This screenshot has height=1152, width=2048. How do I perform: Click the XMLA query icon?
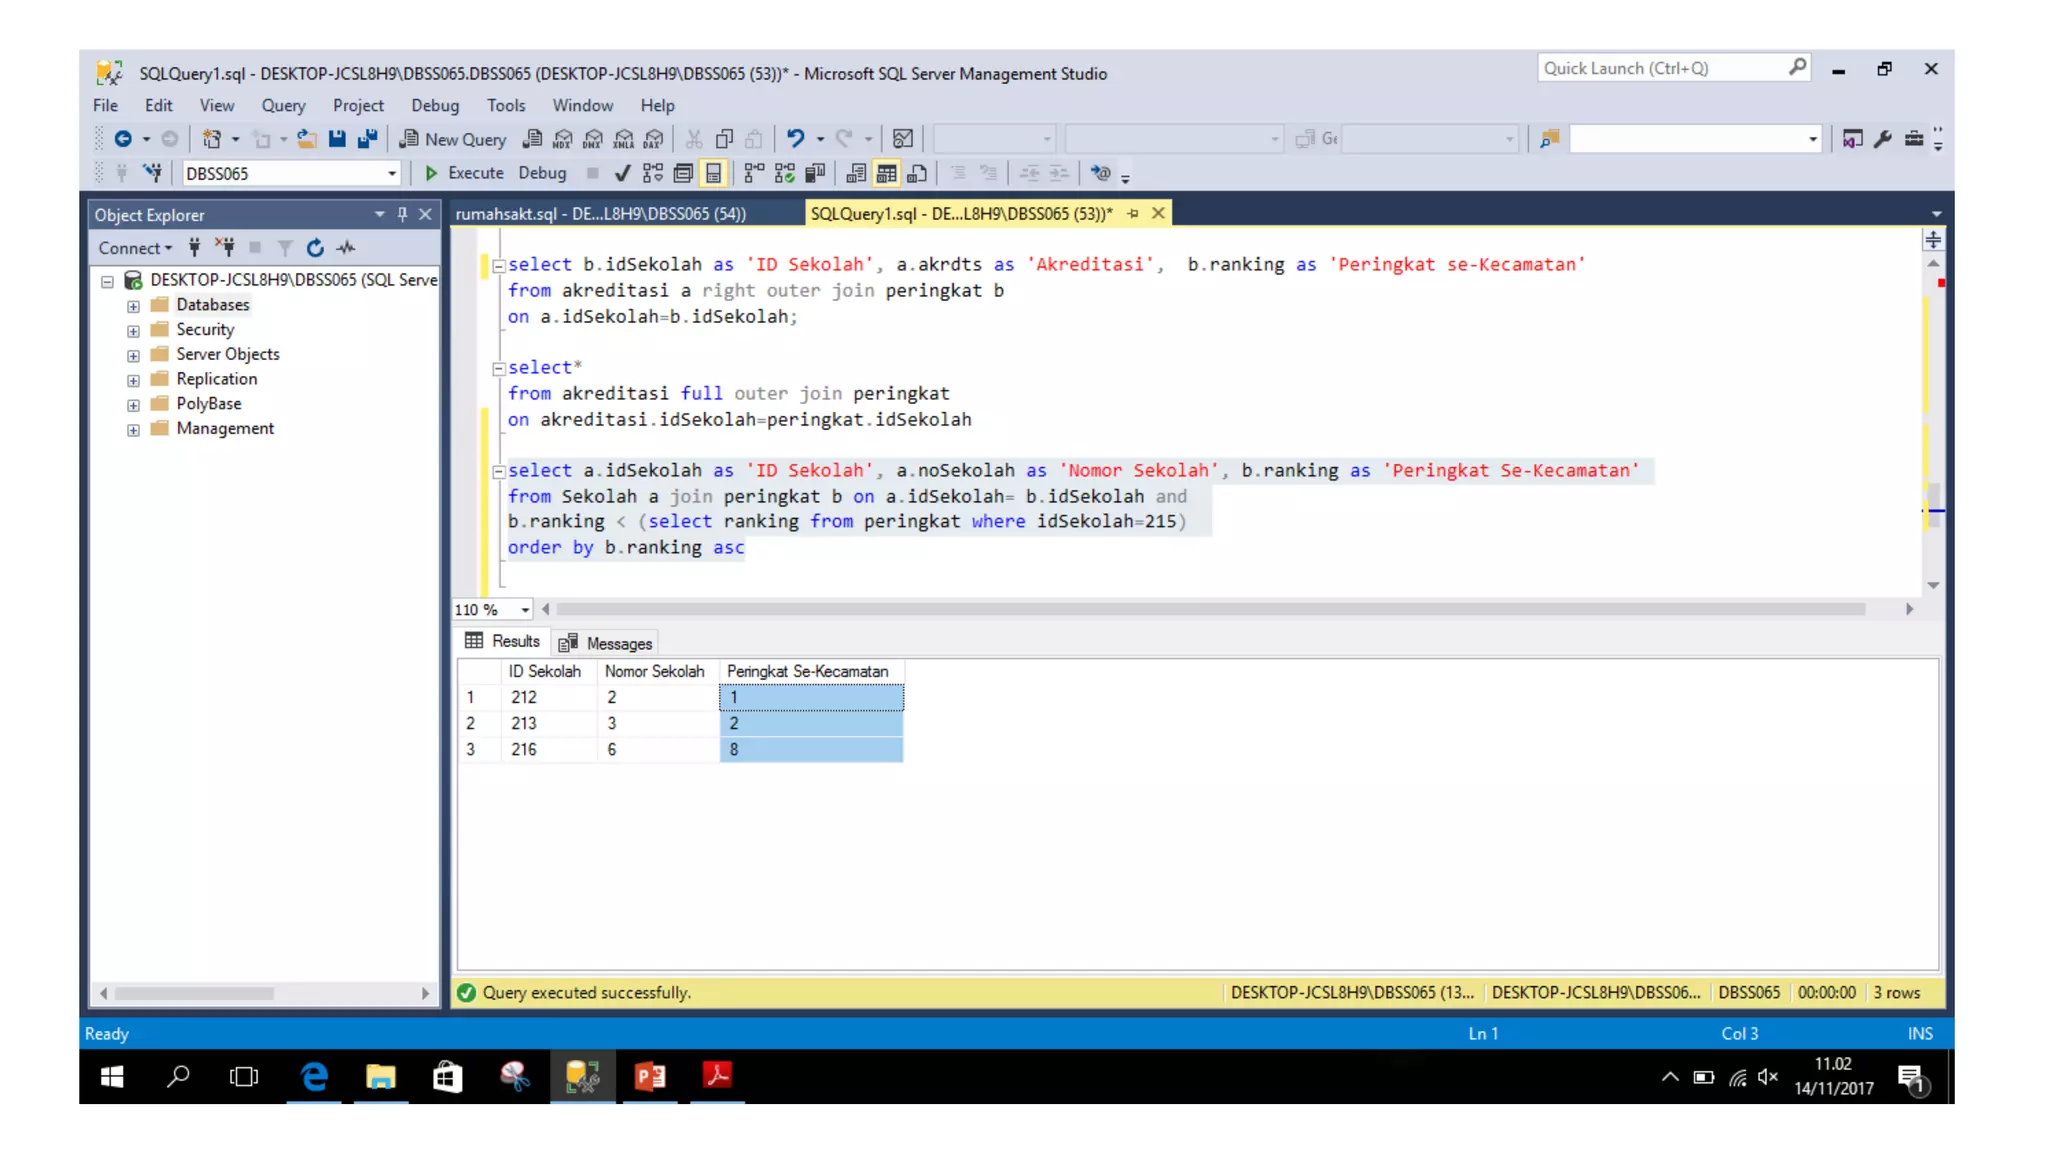[x=624, y=139]
